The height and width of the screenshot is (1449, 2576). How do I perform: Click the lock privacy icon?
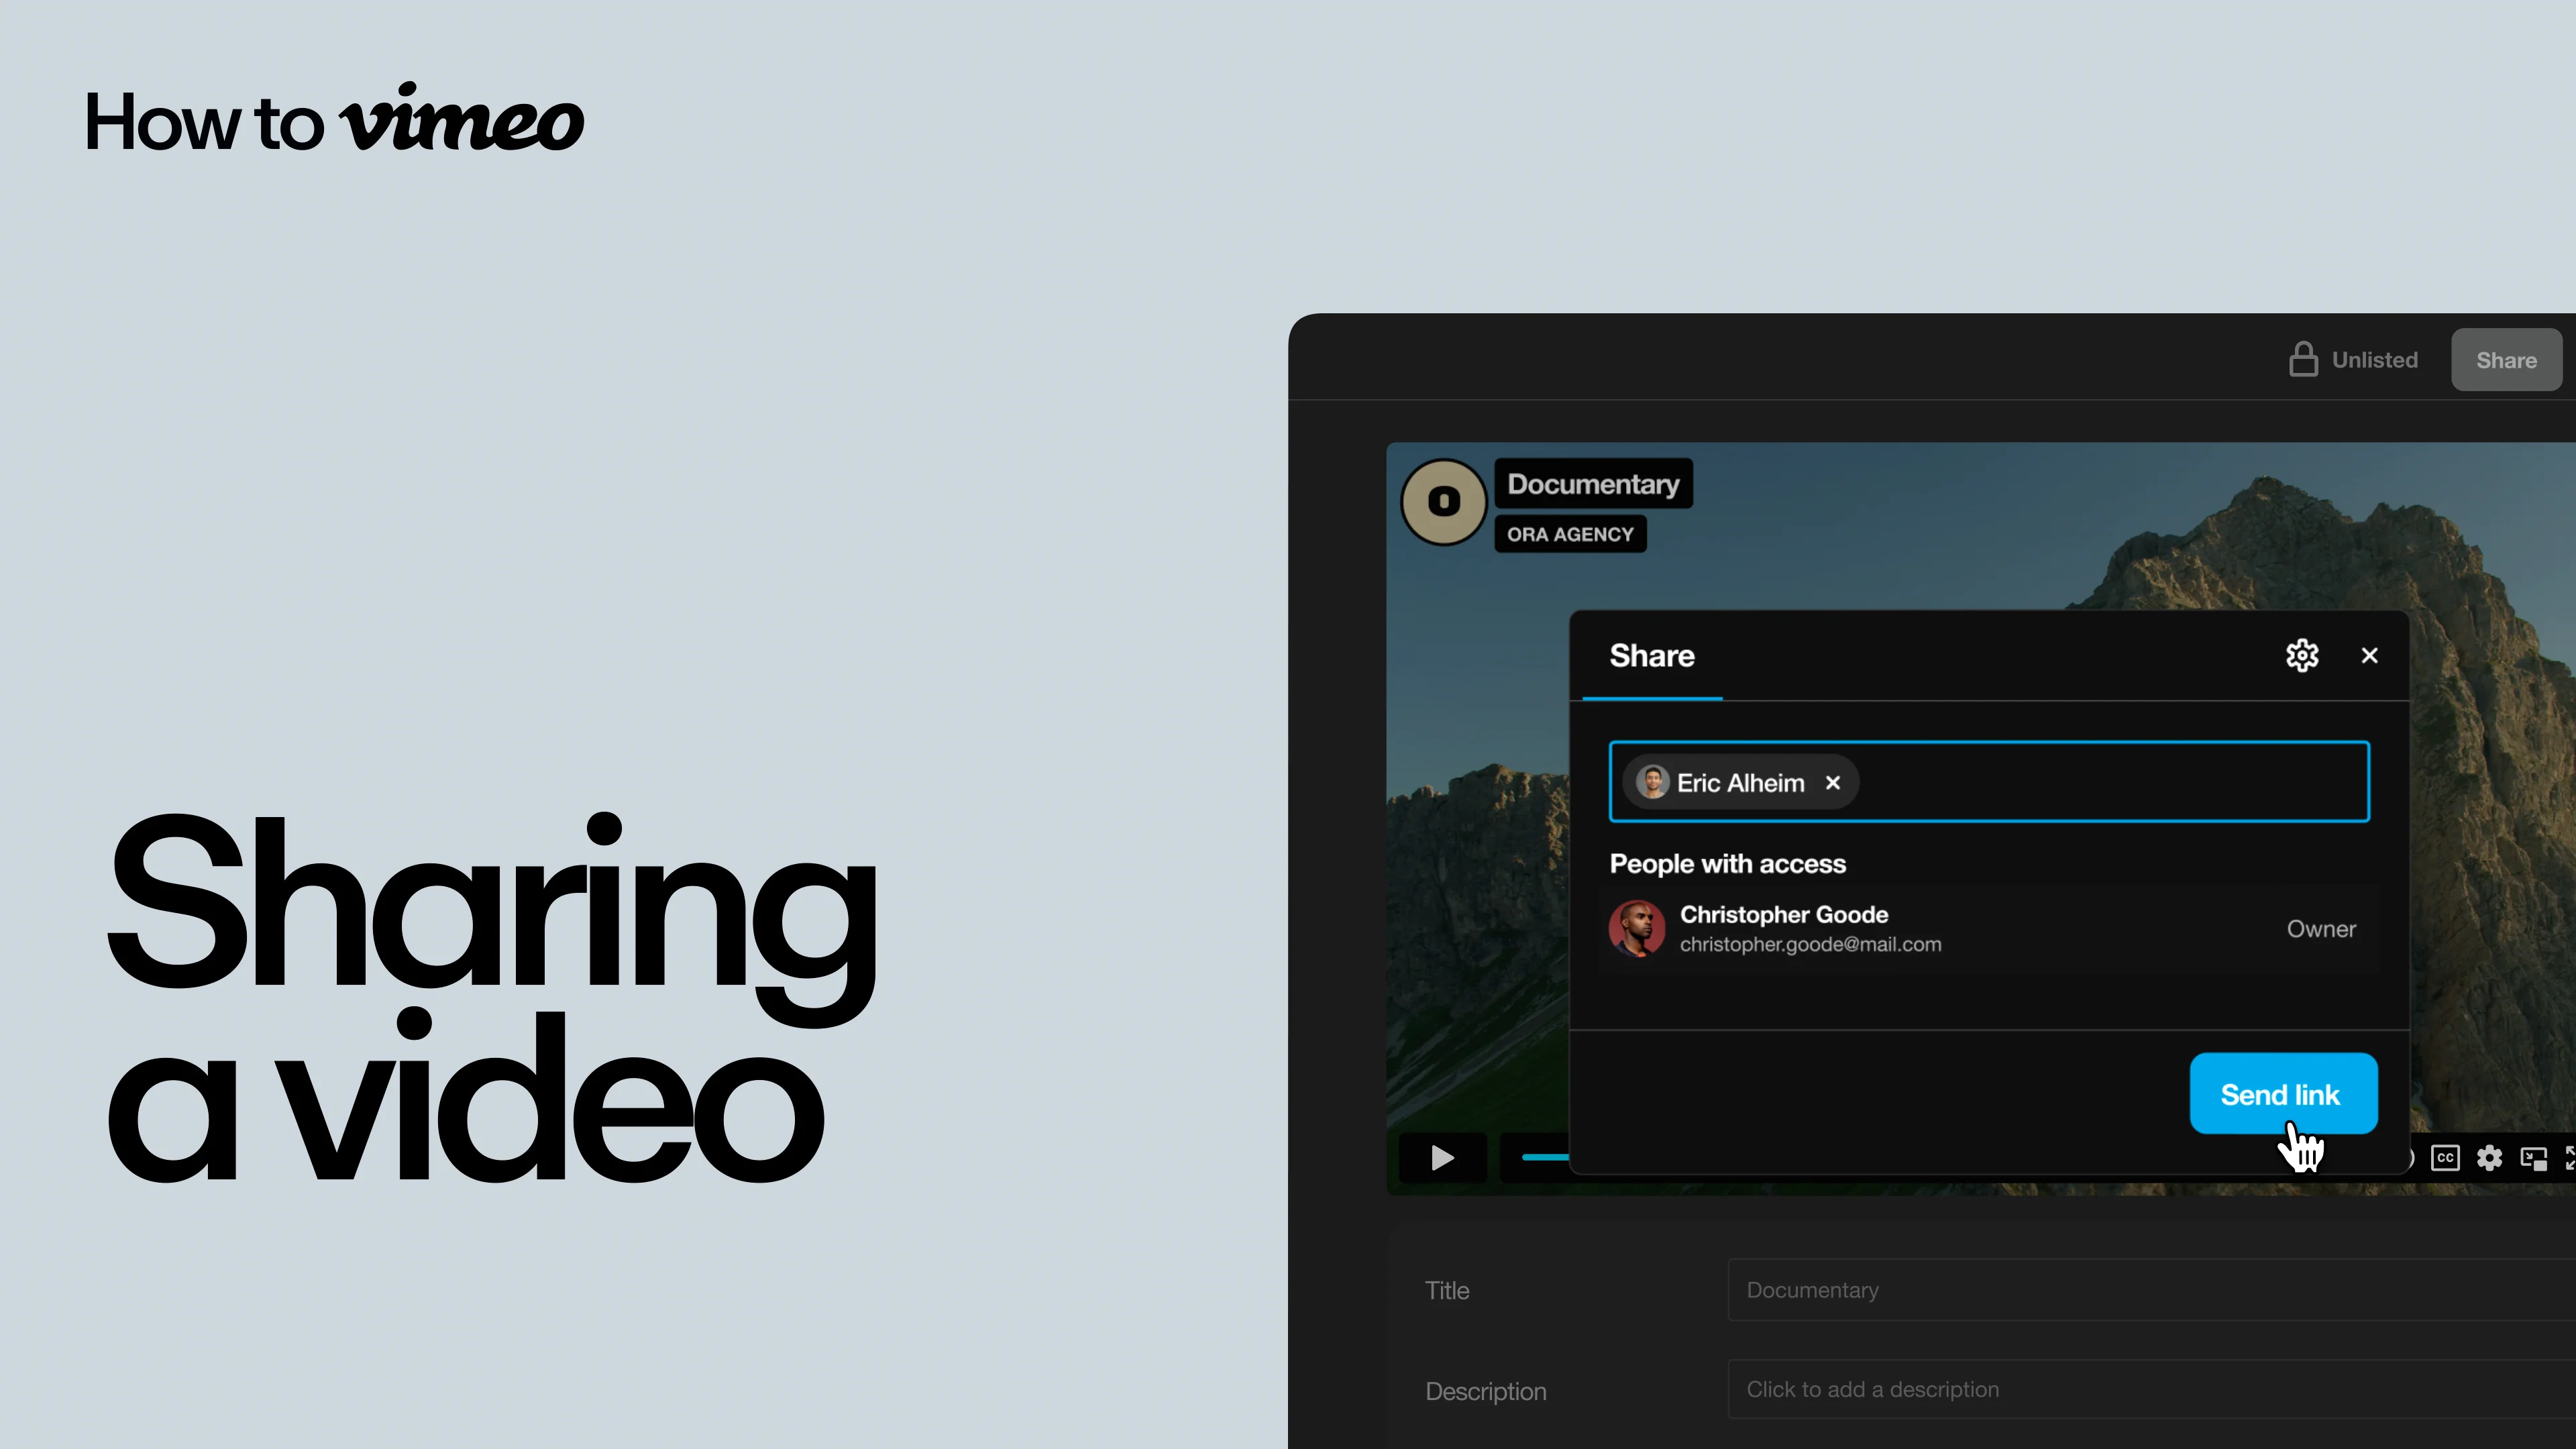click(x=2303, y=359)
